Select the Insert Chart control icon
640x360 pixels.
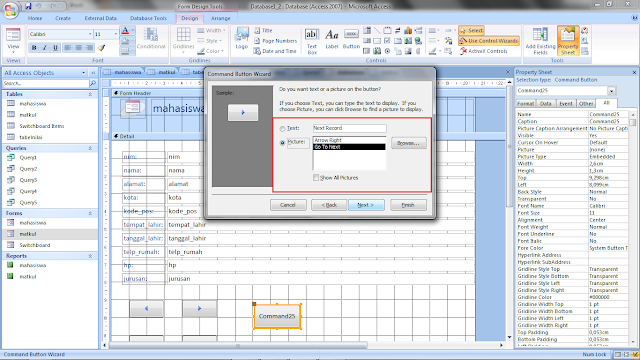point(408,31)
